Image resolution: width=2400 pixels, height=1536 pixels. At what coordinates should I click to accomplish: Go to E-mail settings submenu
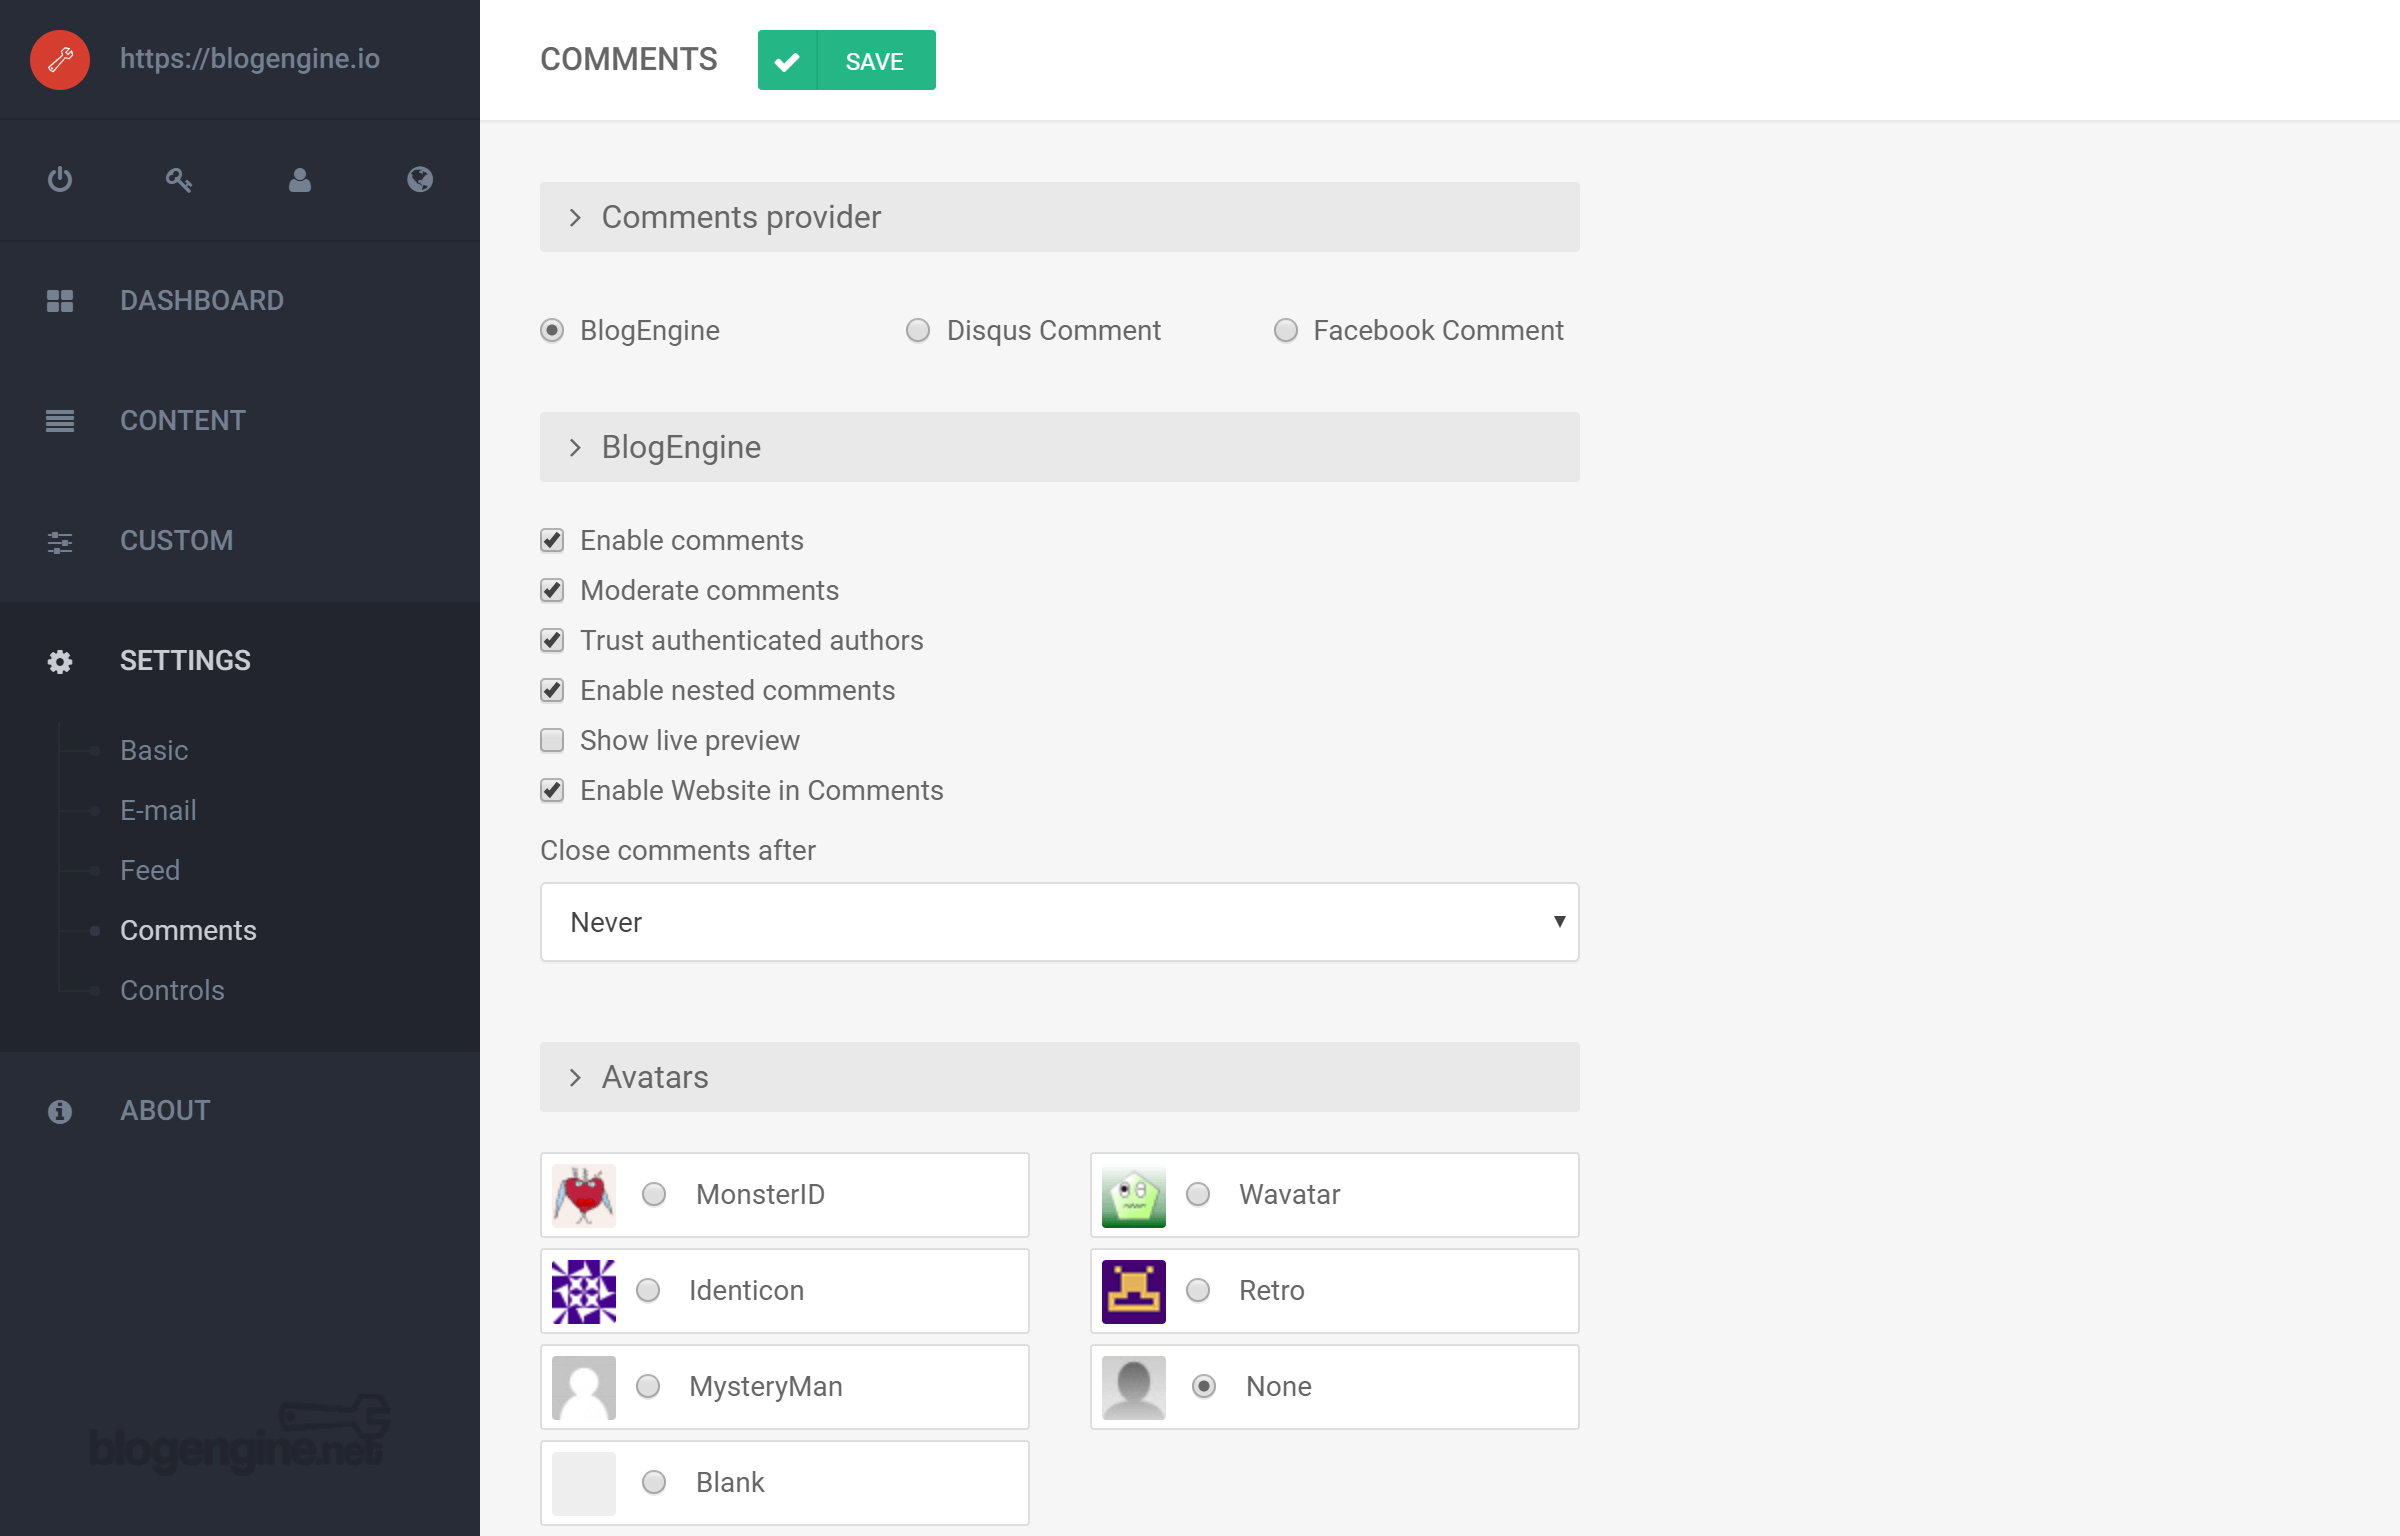pyautogui.click(x=158, y=810)
